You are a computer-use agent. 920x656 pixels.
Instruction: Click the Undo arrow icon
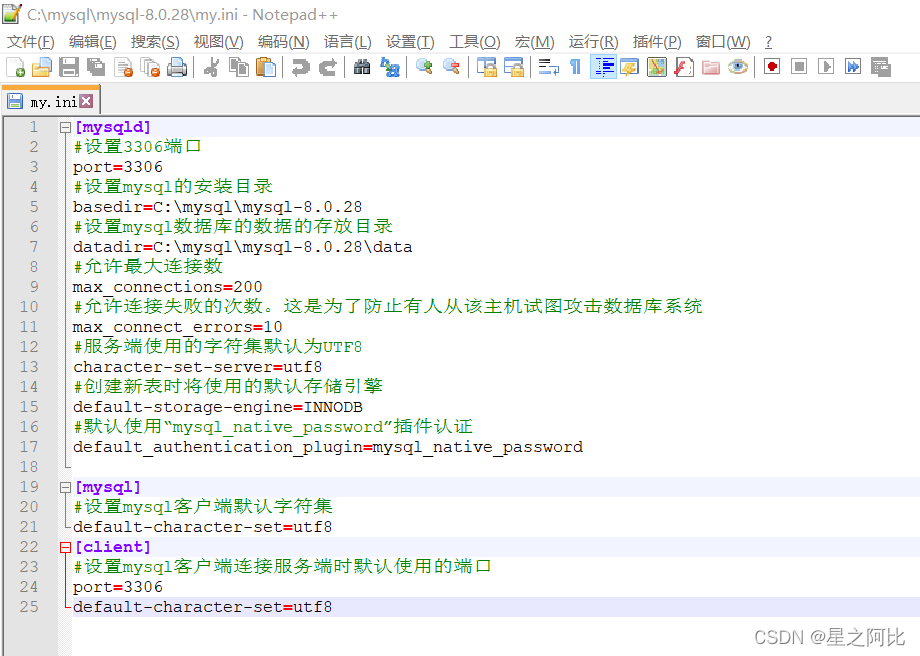[x=300, y=67]
